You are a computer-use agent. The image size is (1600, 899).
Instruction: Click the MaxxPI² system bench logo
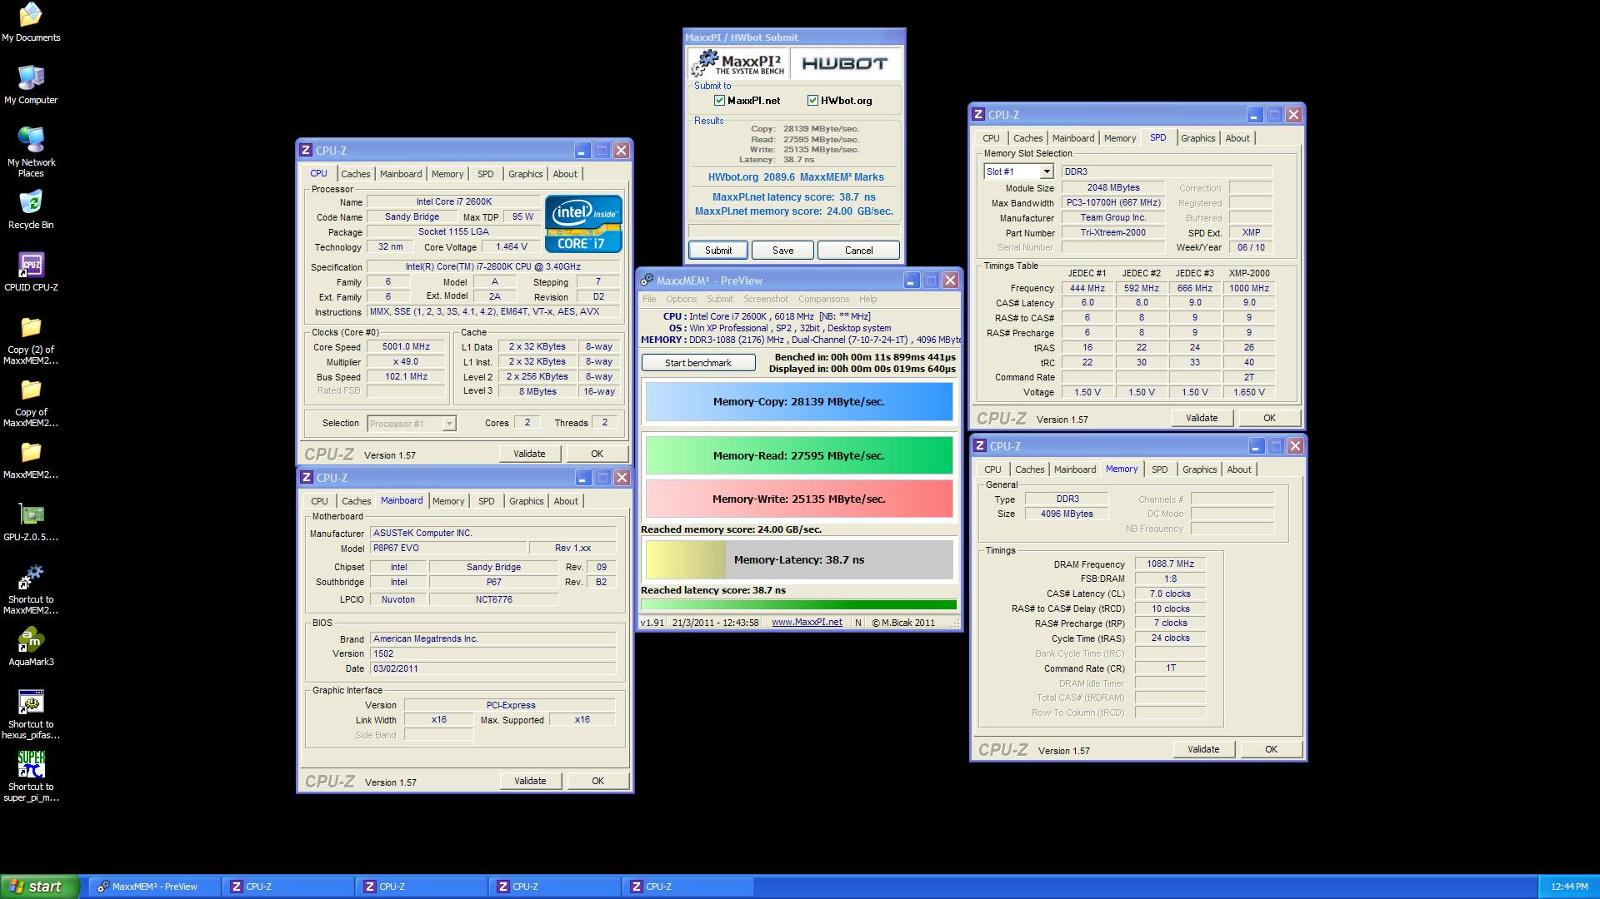coord(738,63)
